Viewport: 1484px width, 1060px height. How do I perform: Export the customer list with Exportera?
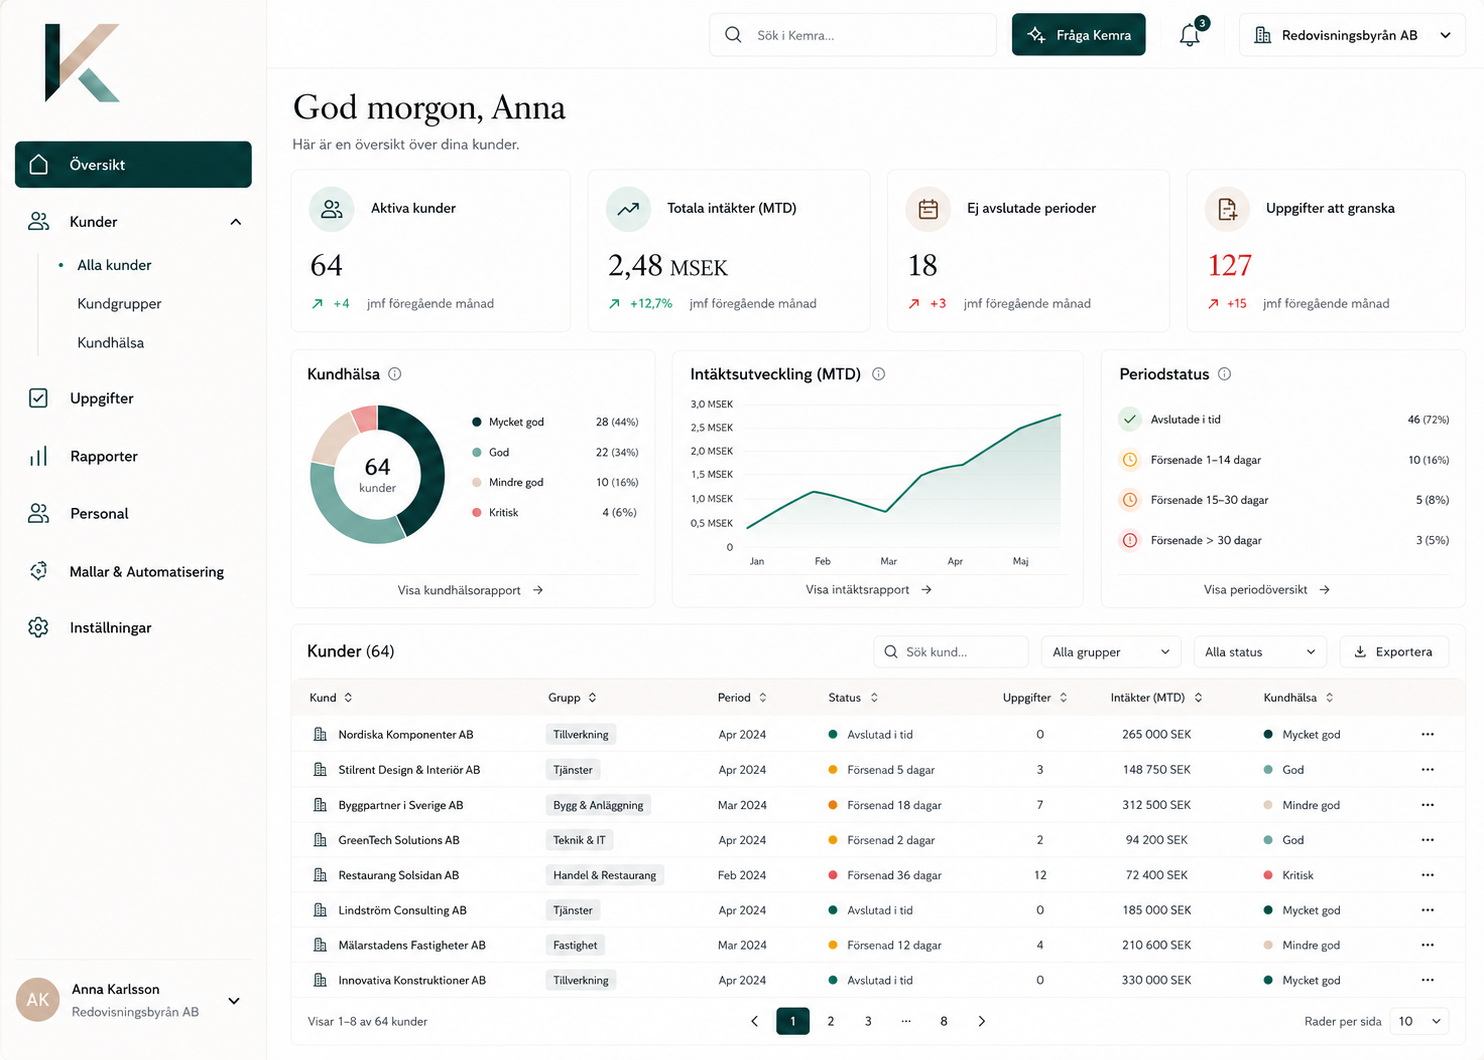pos(1394,652)
